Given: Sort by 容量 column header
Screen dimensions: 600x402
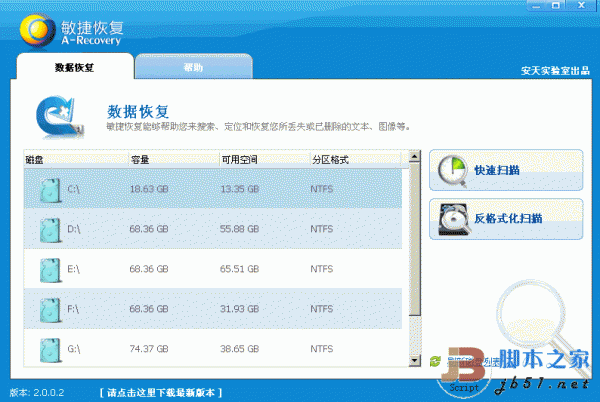Looking at the screenshot, I should 174,159.
